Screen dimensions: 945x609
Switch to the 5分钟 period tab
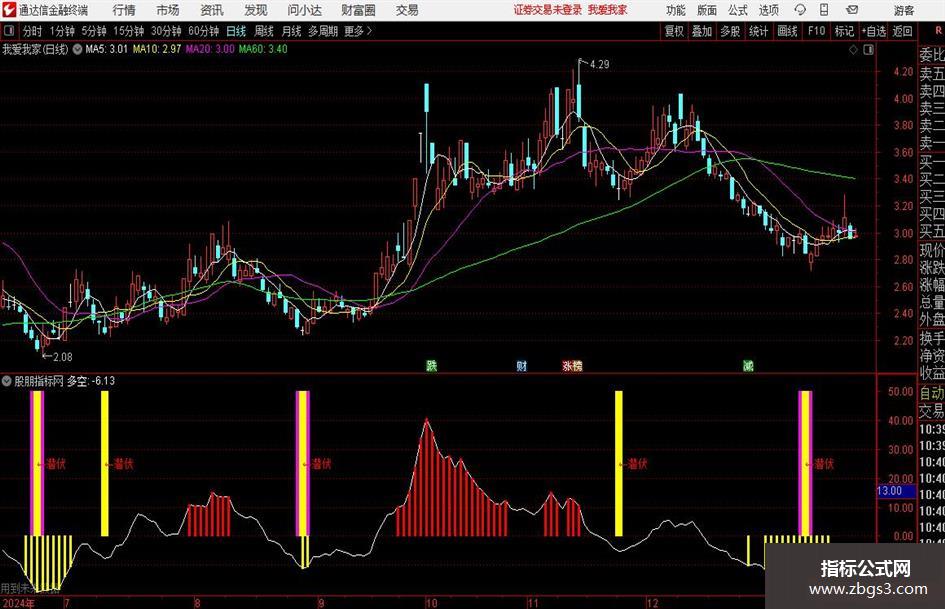click(94, 31)
